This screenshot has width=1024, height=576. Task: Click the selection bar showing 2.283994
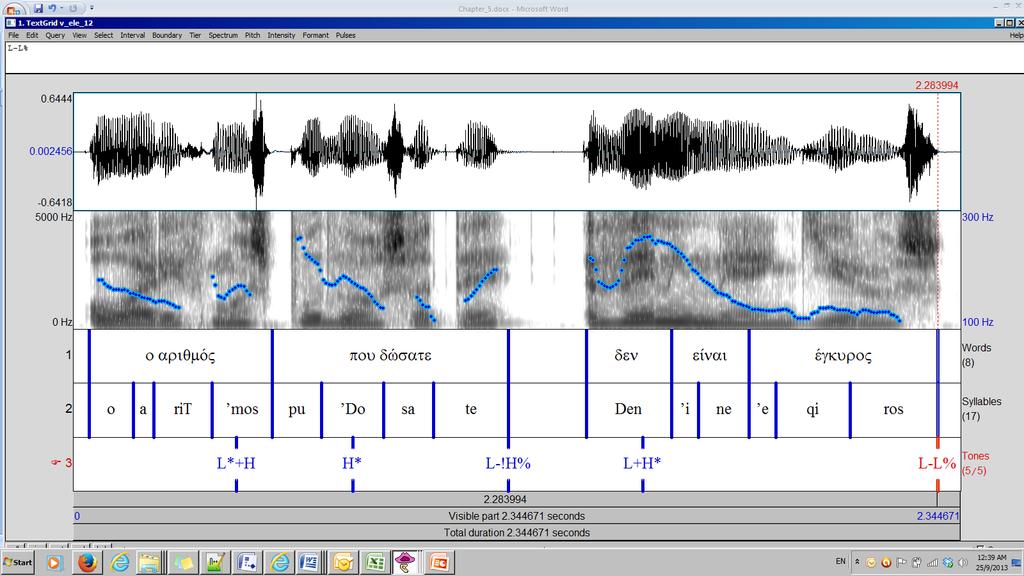505,500
